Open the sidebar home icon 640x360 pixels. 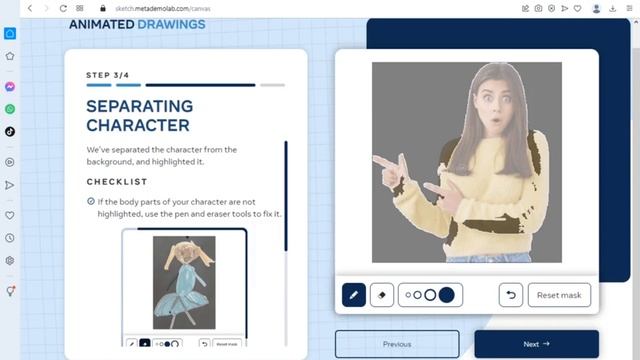(10, 33)
